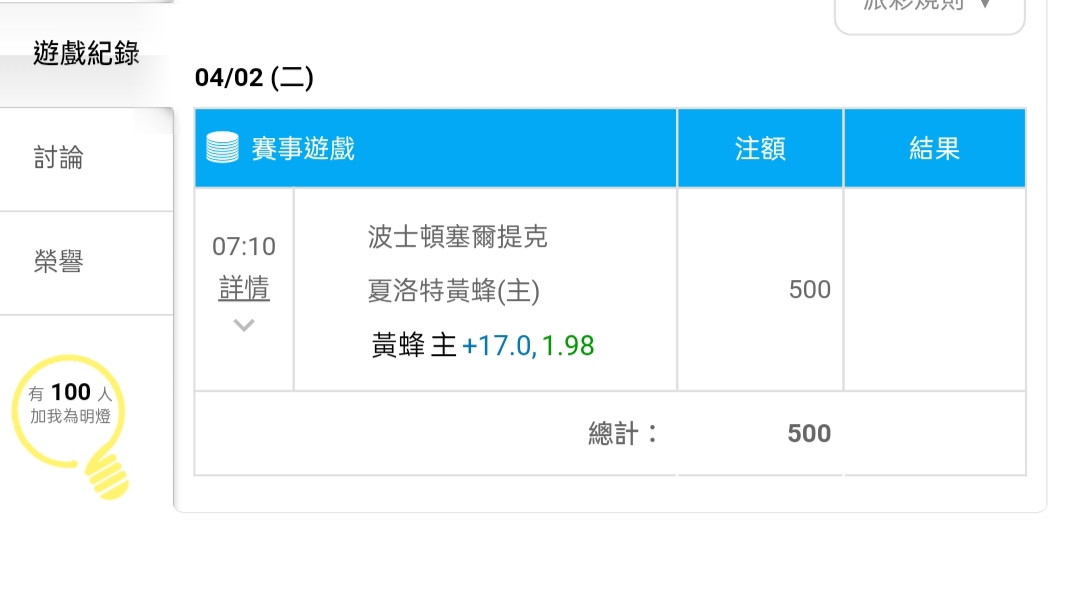
Task: Click the 07:10 game time
Action: tap(244, 246)
